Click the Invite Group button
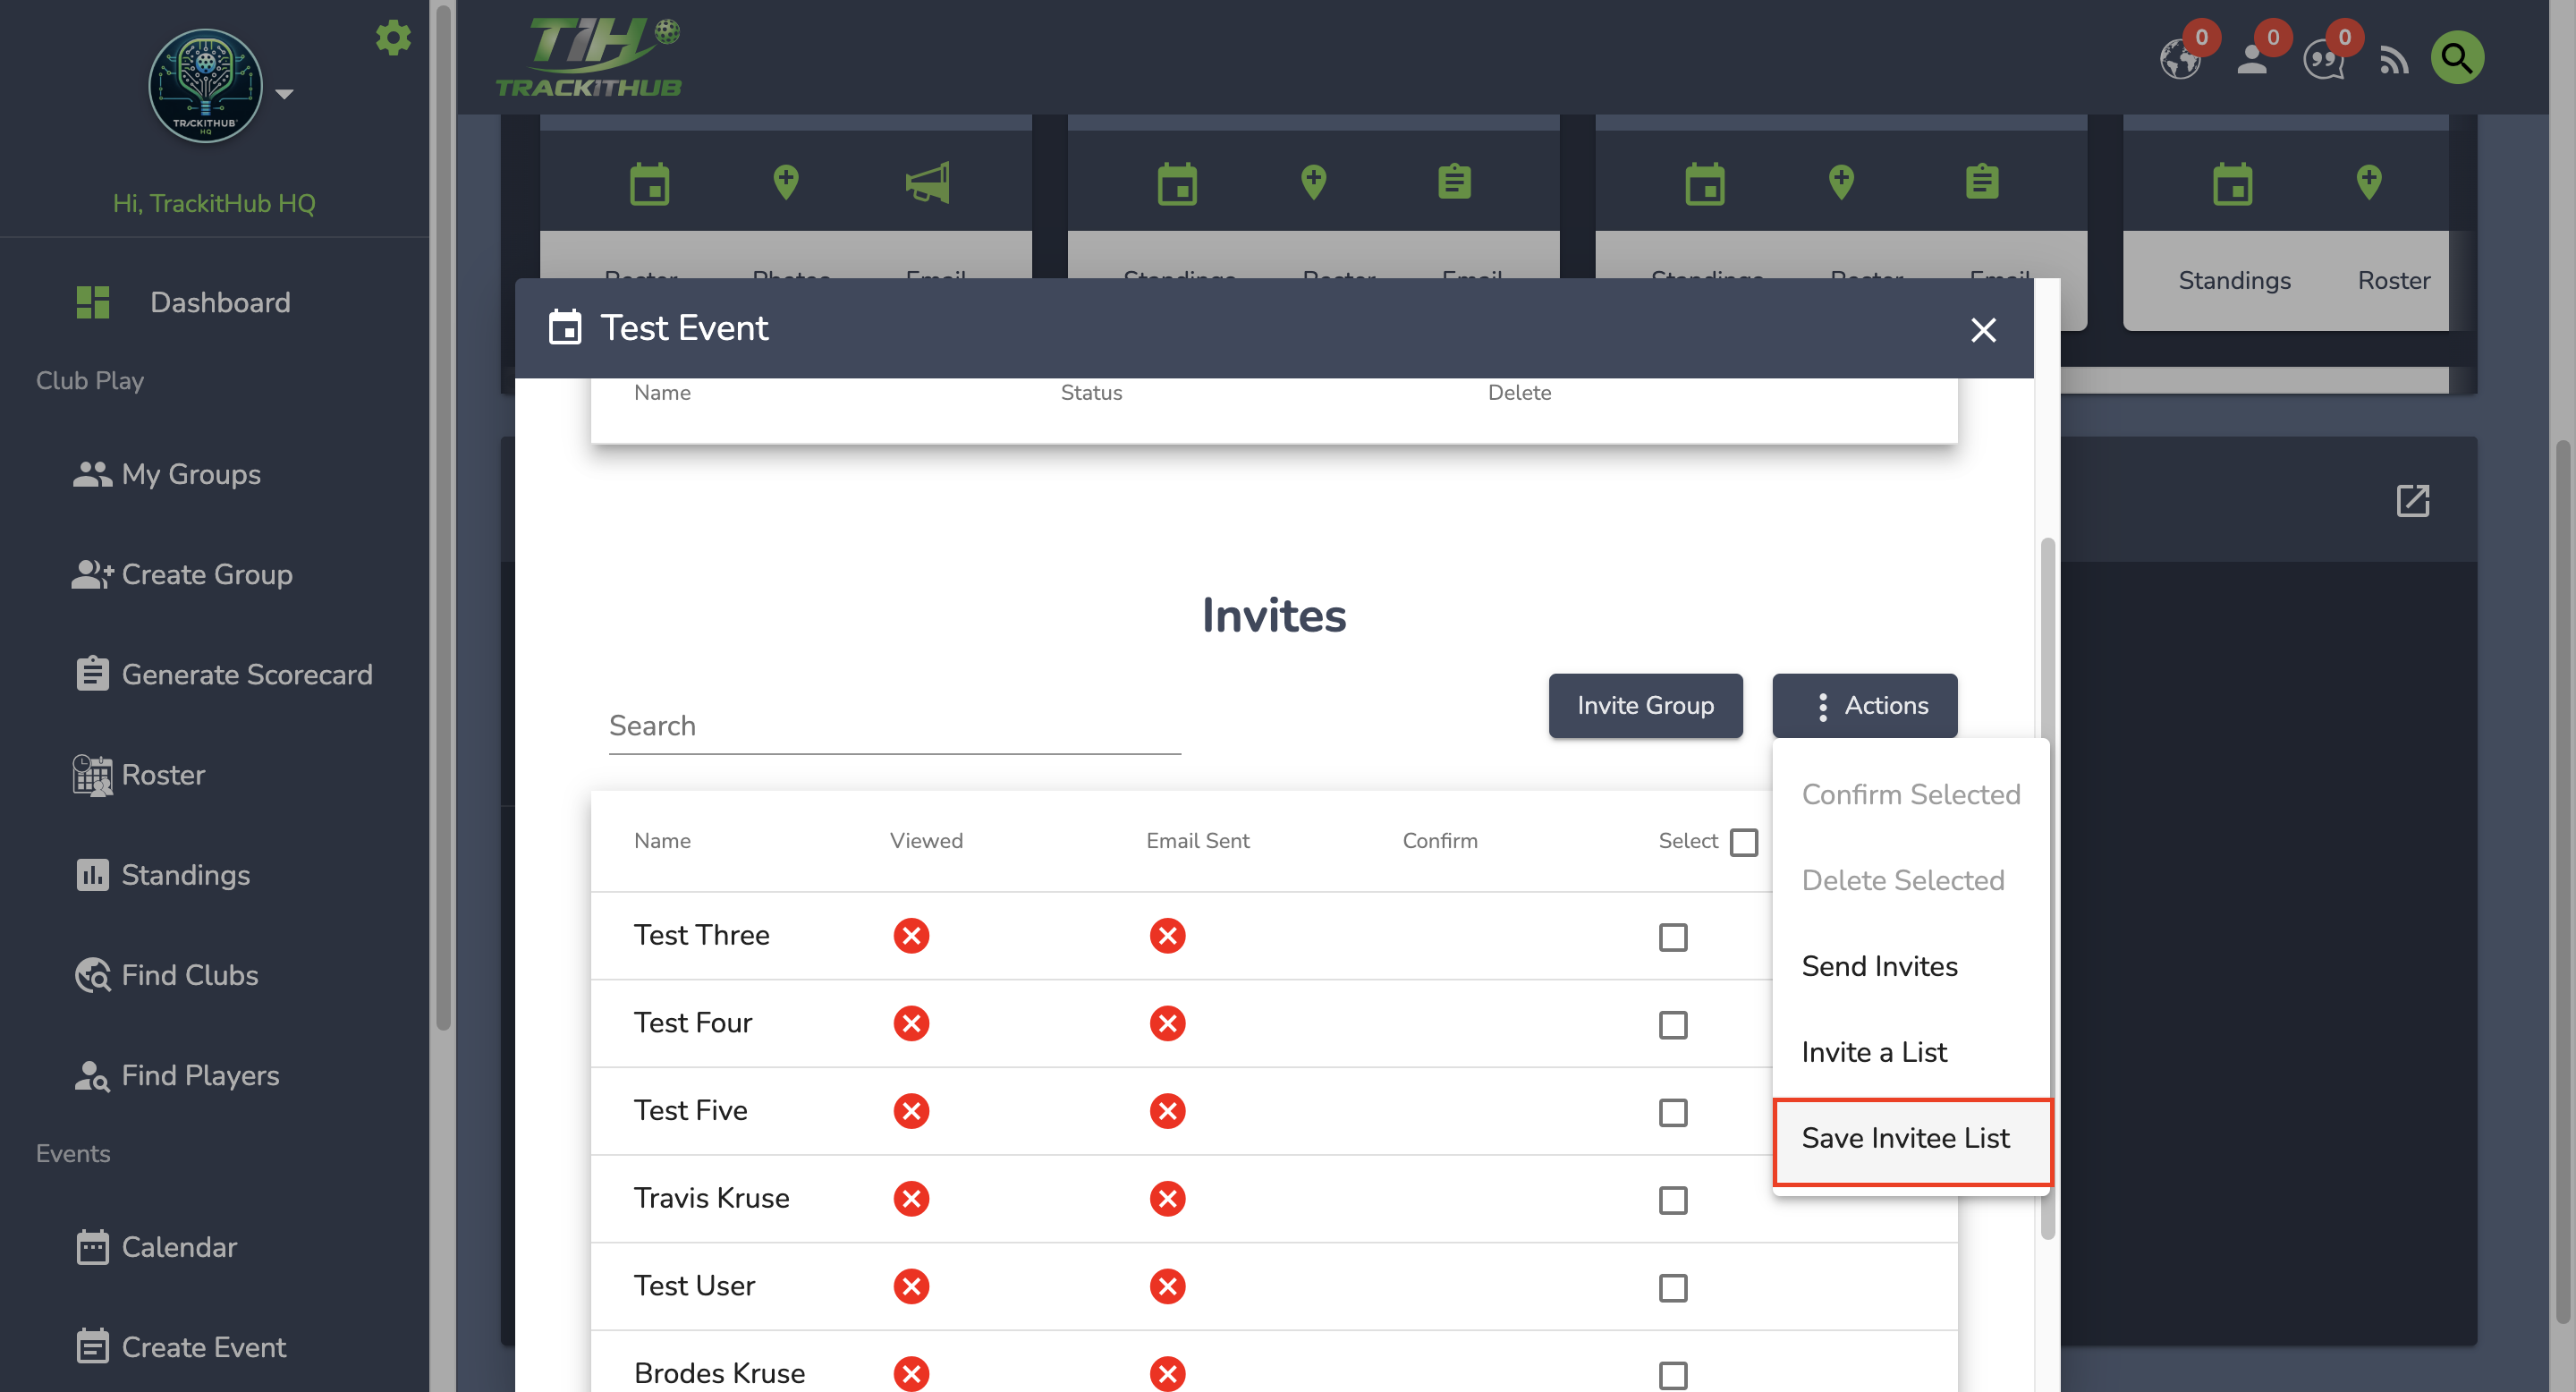Screen dimensions: 2576x1392 pos(1645,705)
